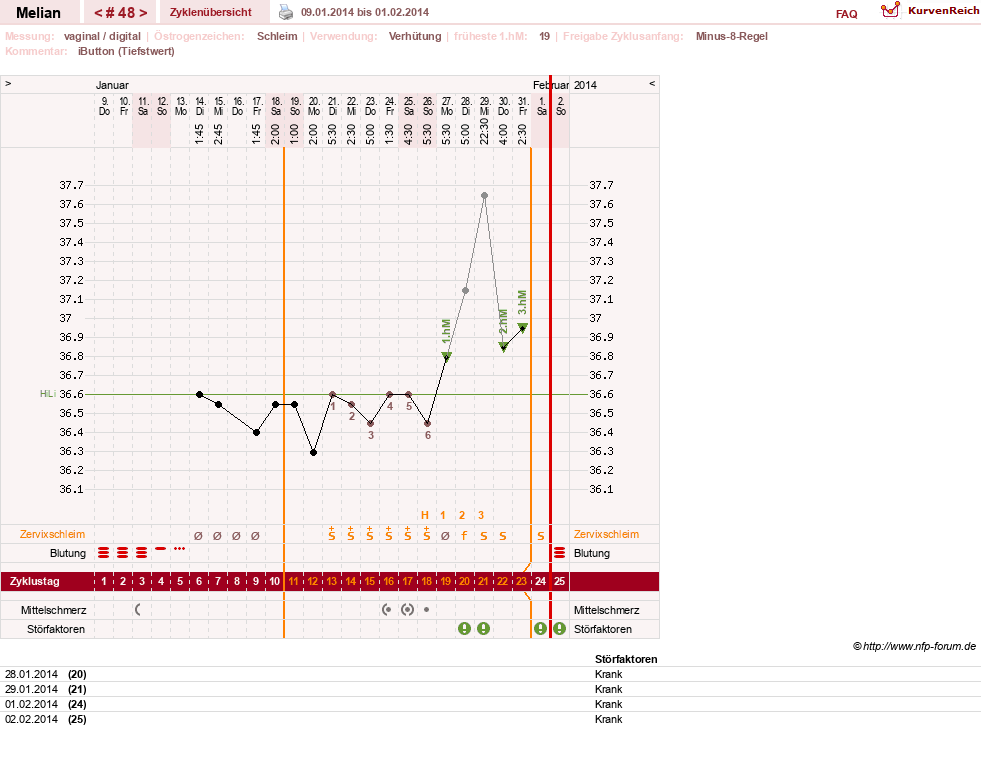
Task: Click Zyklustag cell 19
Action: [x=445, y=581]
